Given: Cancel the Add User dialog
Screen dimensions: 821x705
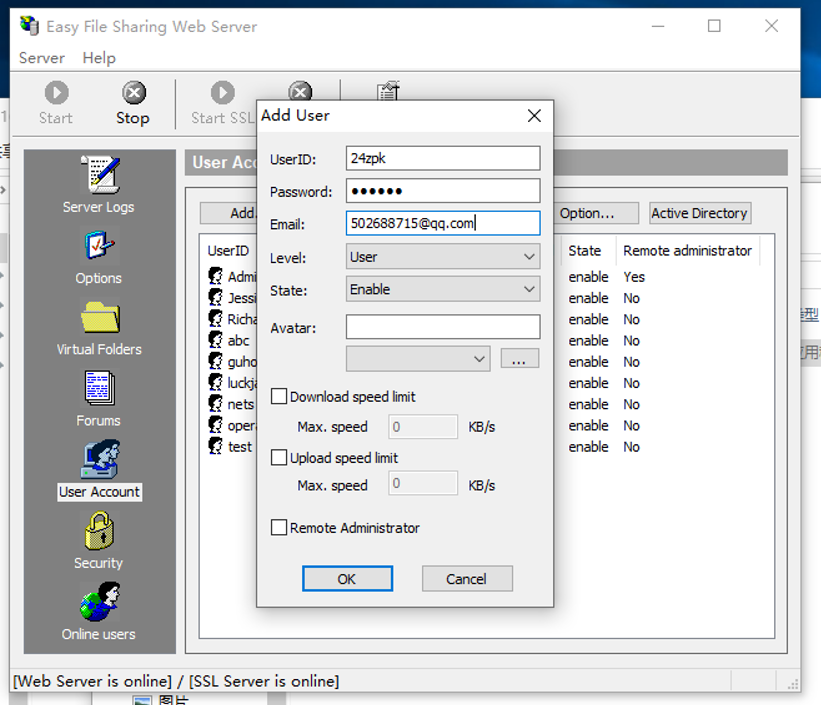Looking at the screenshot, I should pos(467,579).
